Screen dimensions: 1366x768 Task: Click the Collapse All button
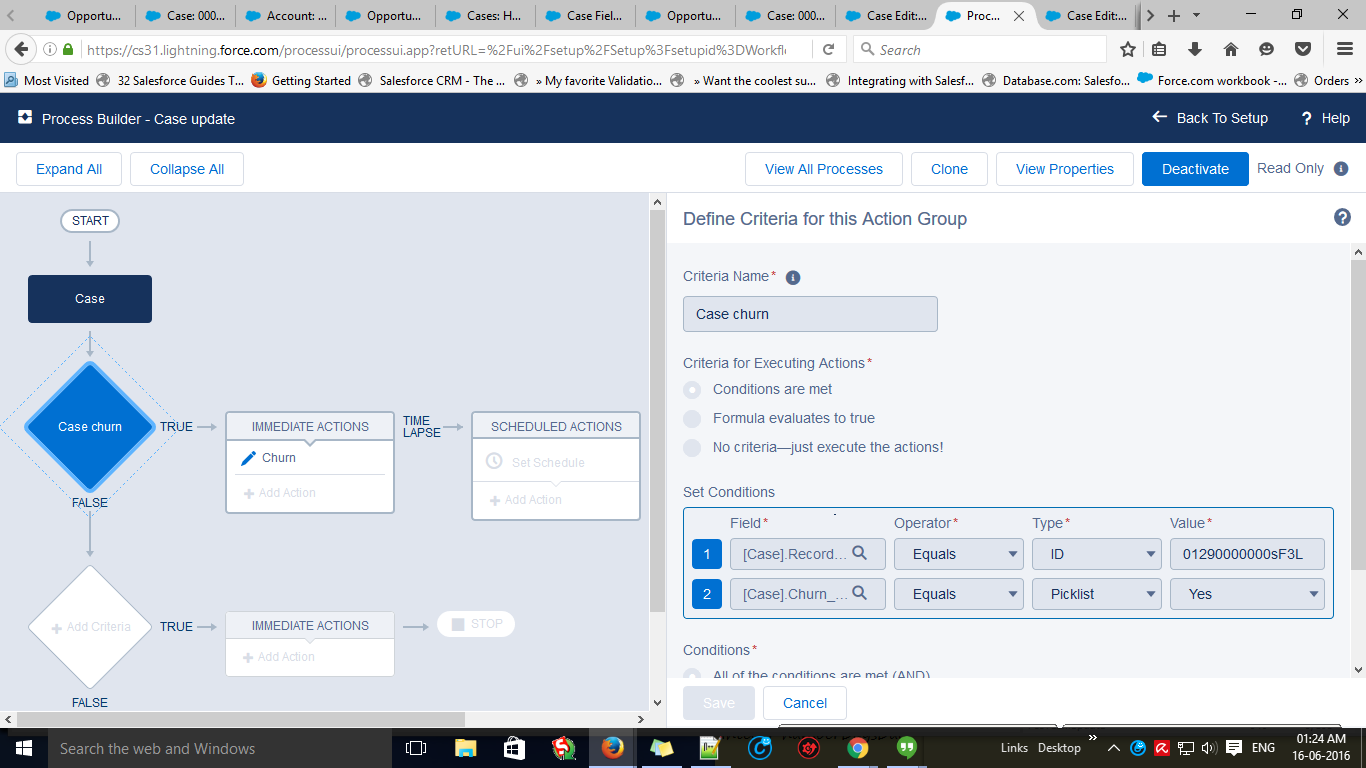(187, 169)
